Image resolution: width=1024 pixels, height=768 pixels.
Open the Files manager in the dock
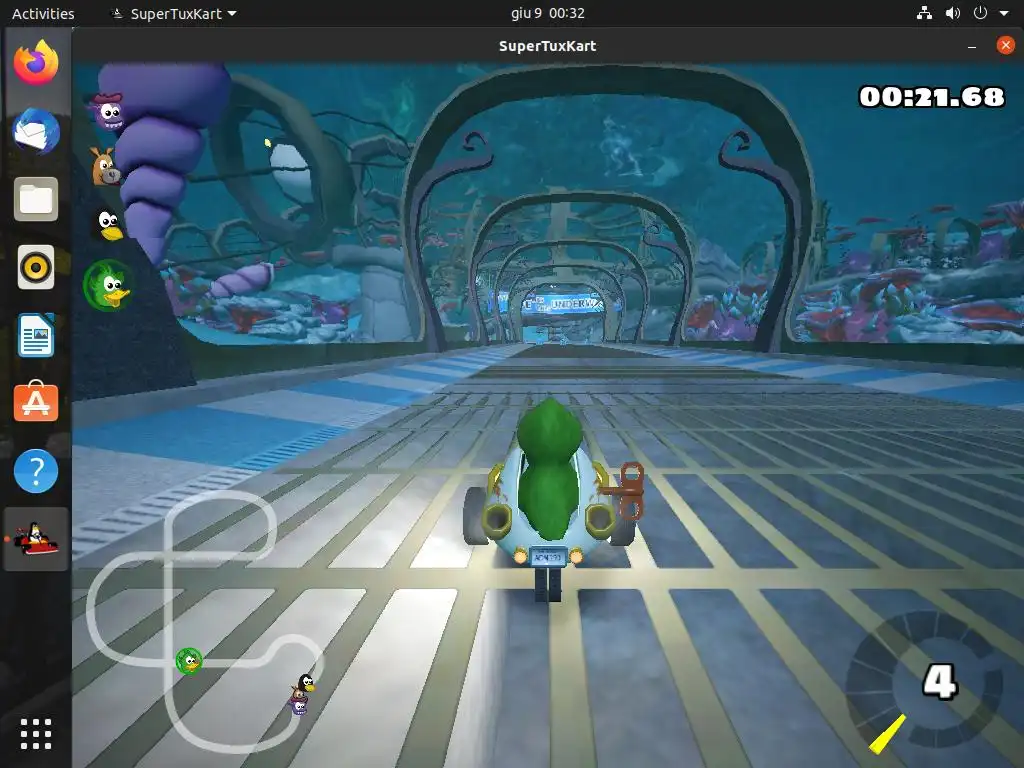pos(36,199)
